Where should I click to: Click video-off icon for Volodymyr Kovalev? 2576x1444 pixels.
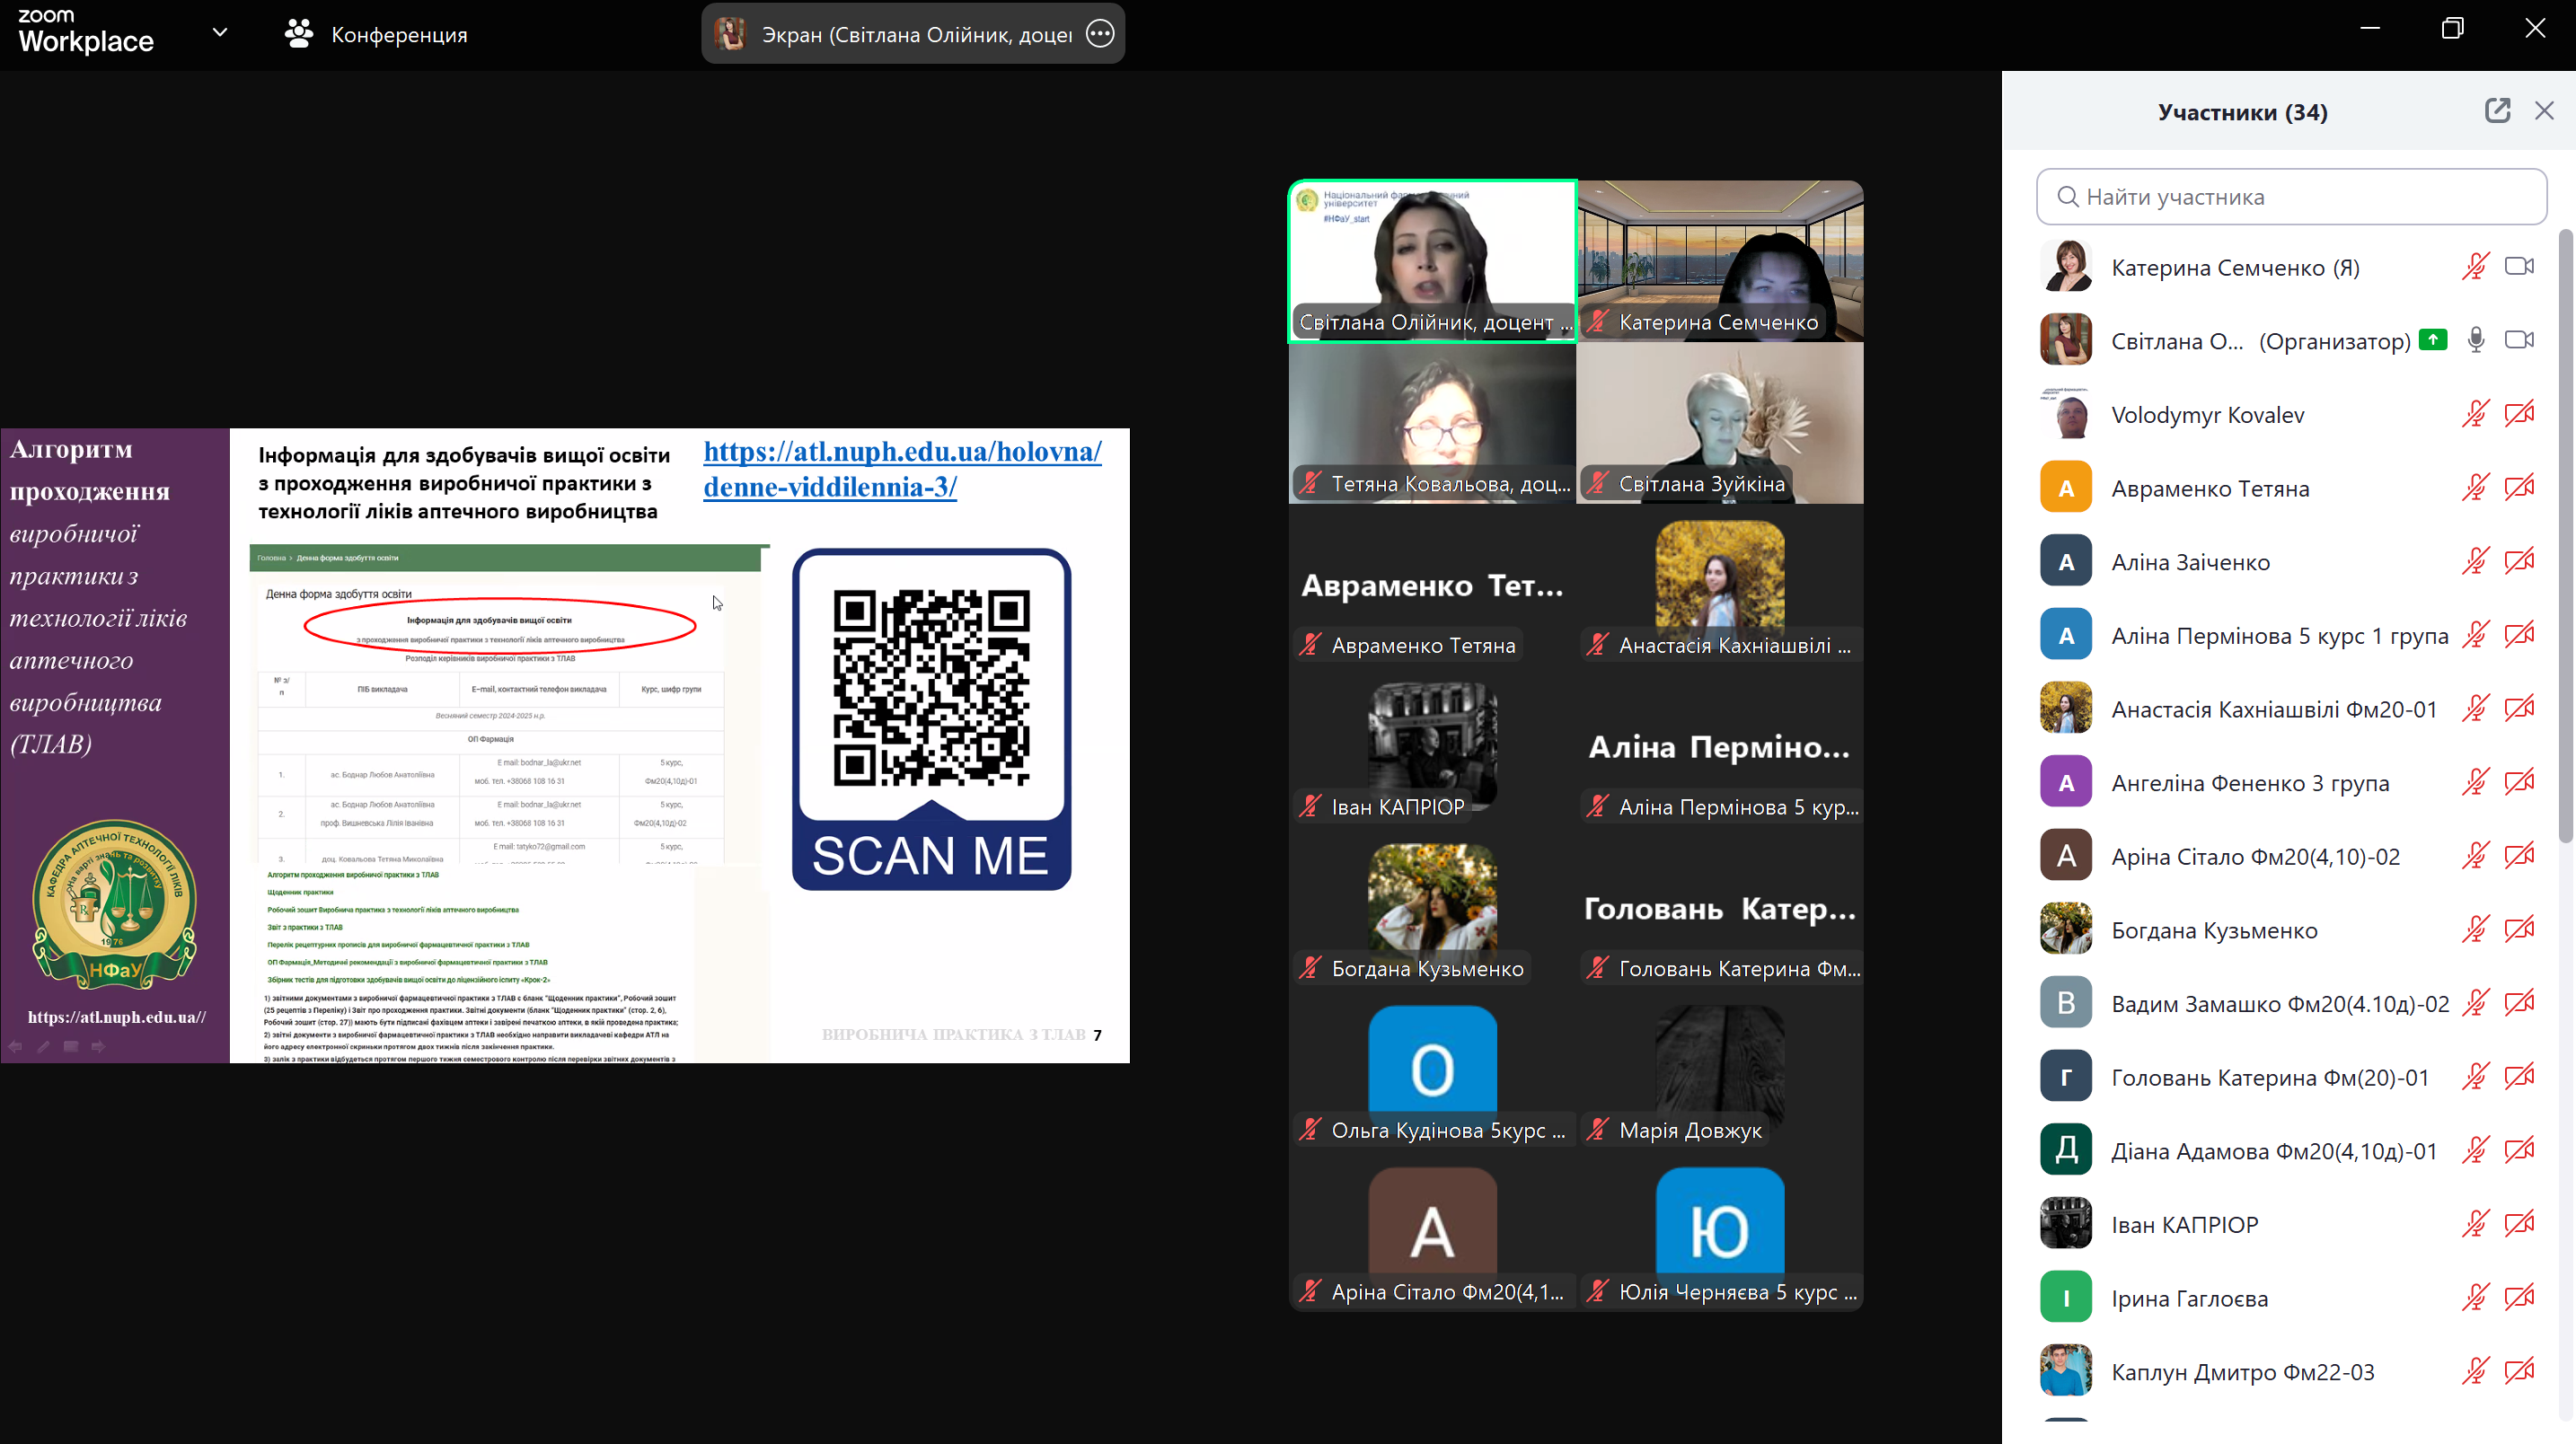(x=2519, y=414)
